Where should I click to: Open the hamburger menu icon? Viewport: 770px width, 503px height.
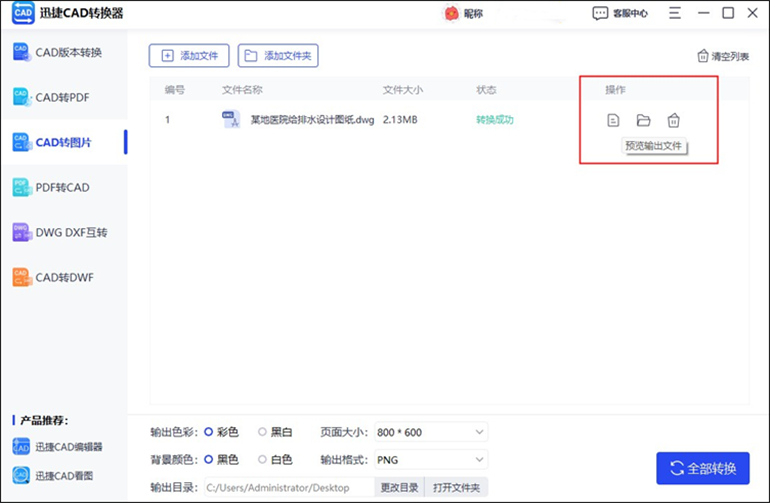pos(675,13)
